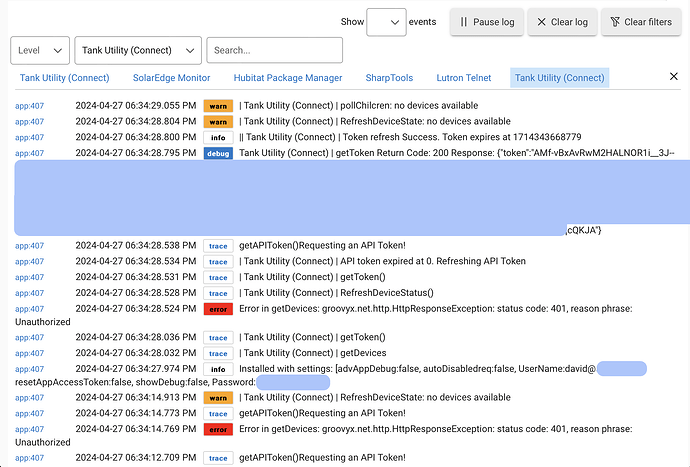Click the error badge at 06:34:28.524
This screenshot has width=690, height=467.
coord(218,309)
